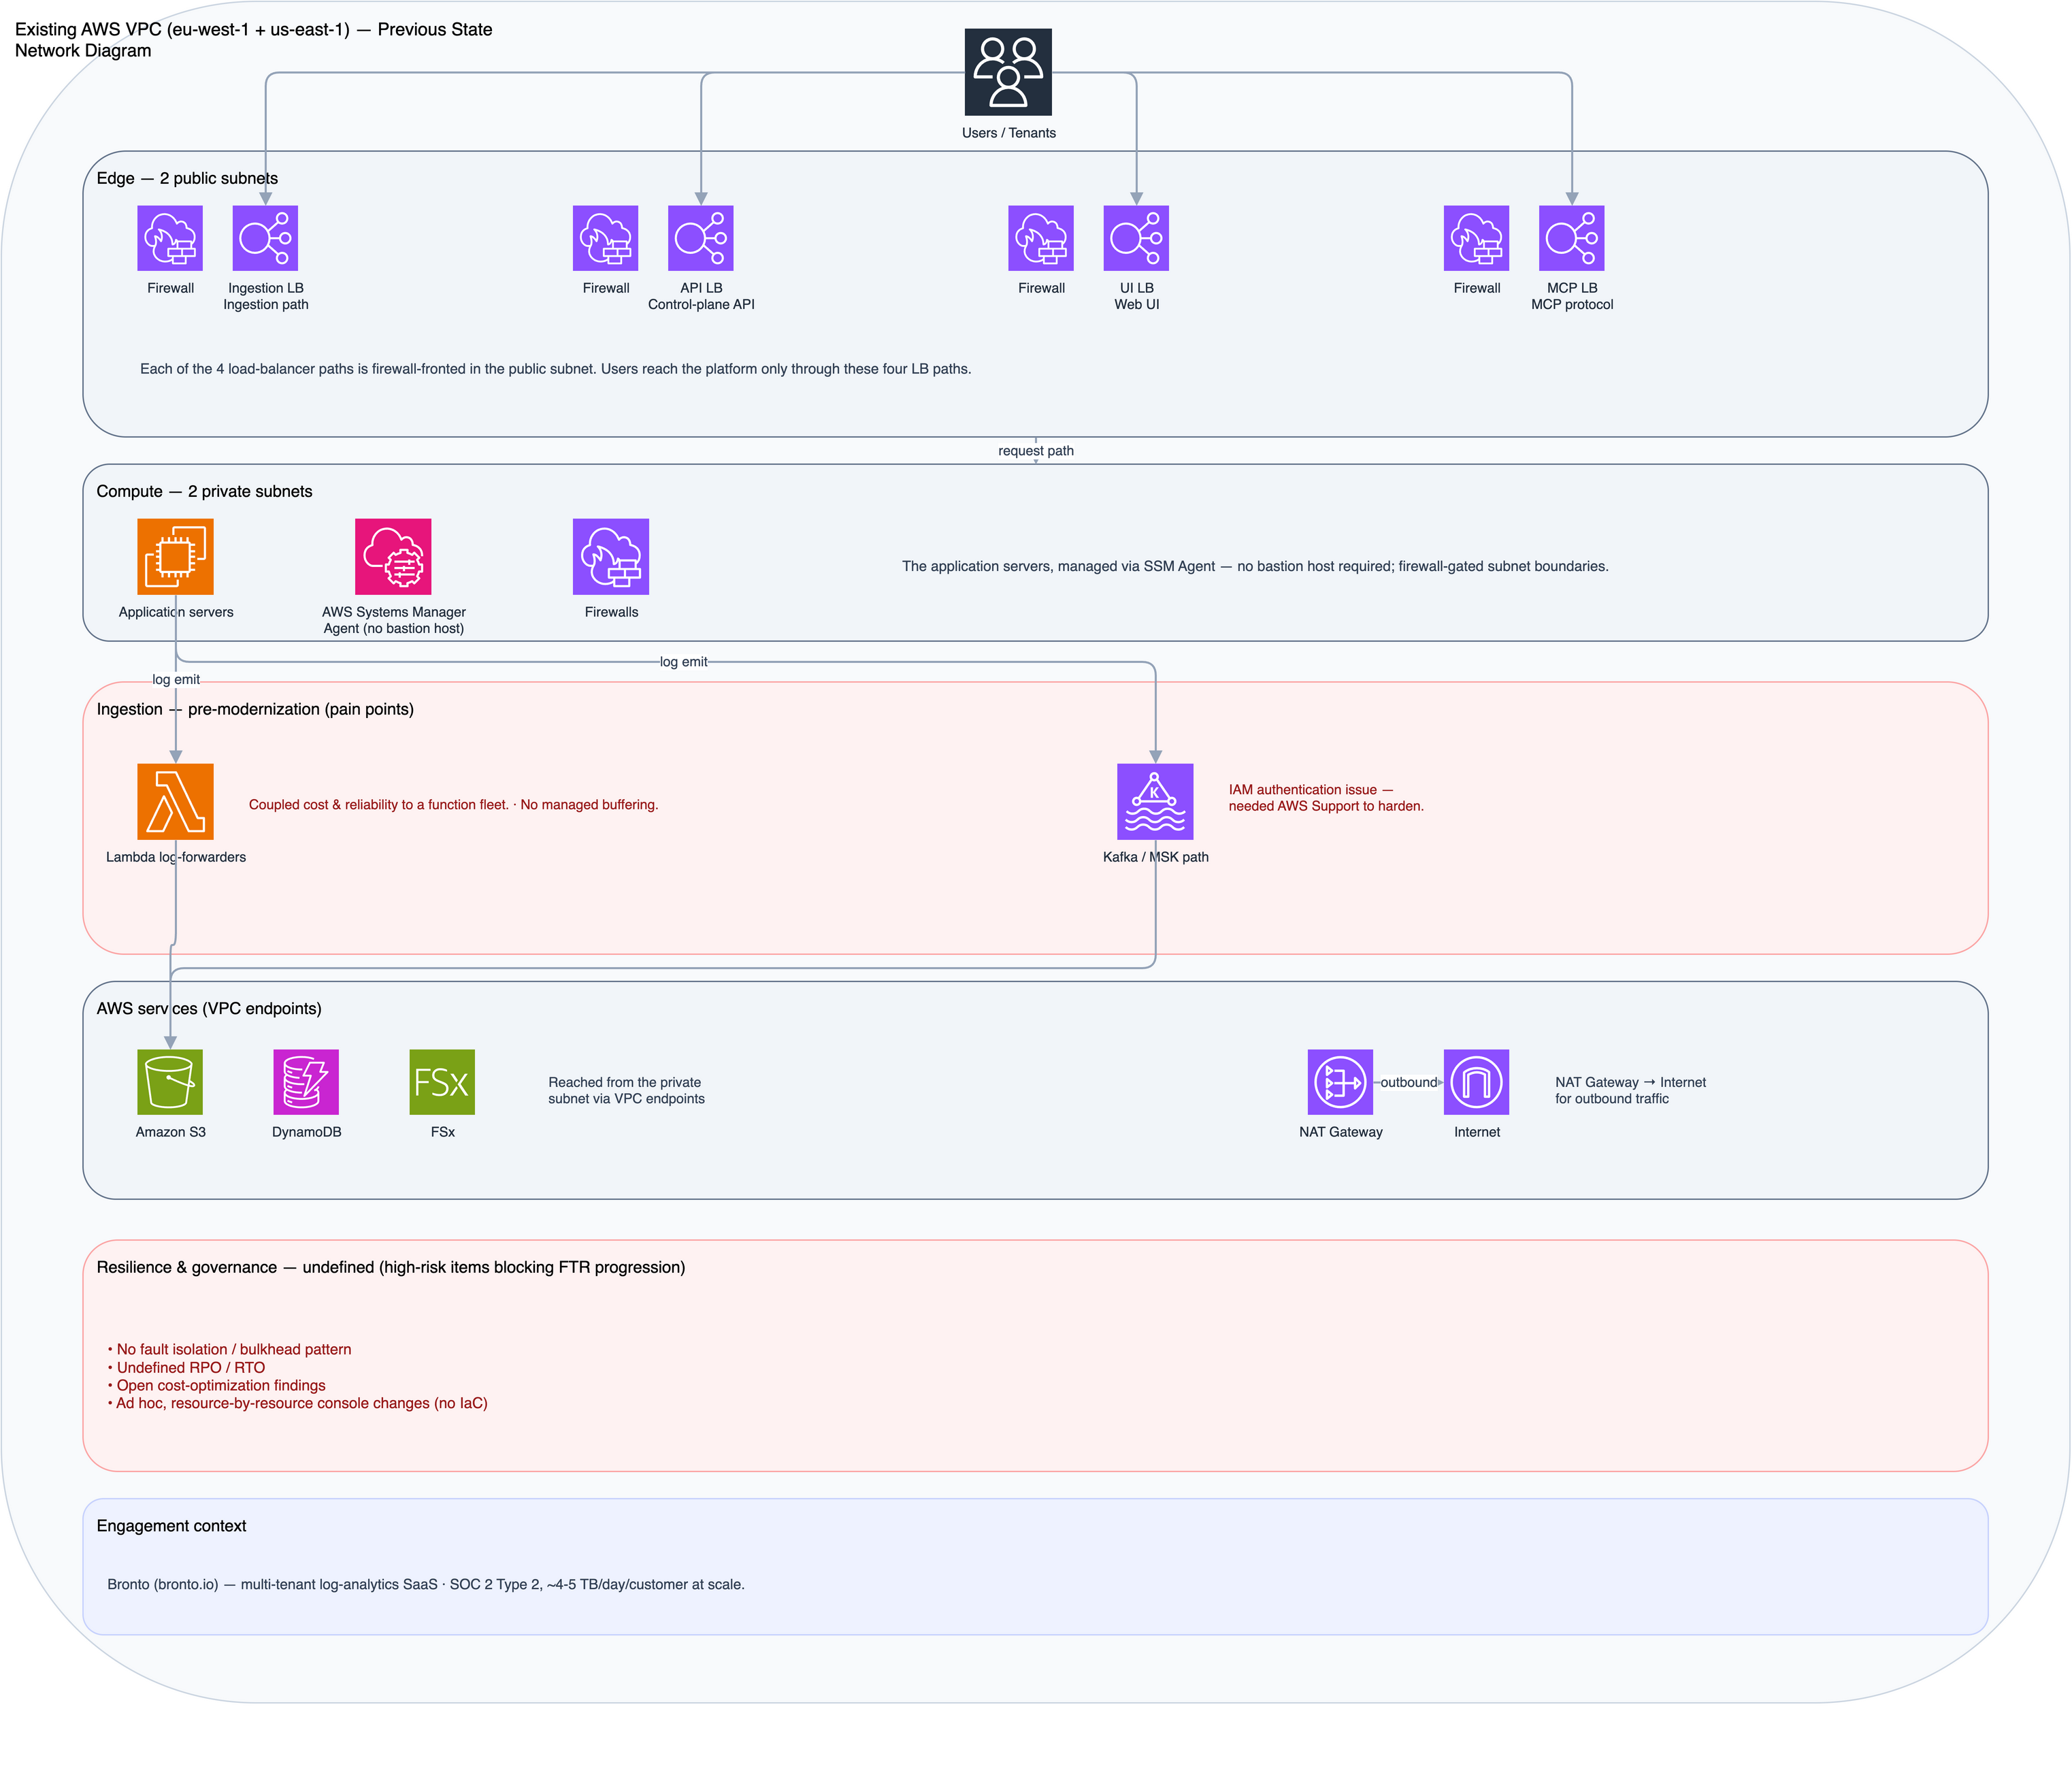Click the 'log emit' label toward Kafka
This screenshot has width=2072, height=1775.
684,662
